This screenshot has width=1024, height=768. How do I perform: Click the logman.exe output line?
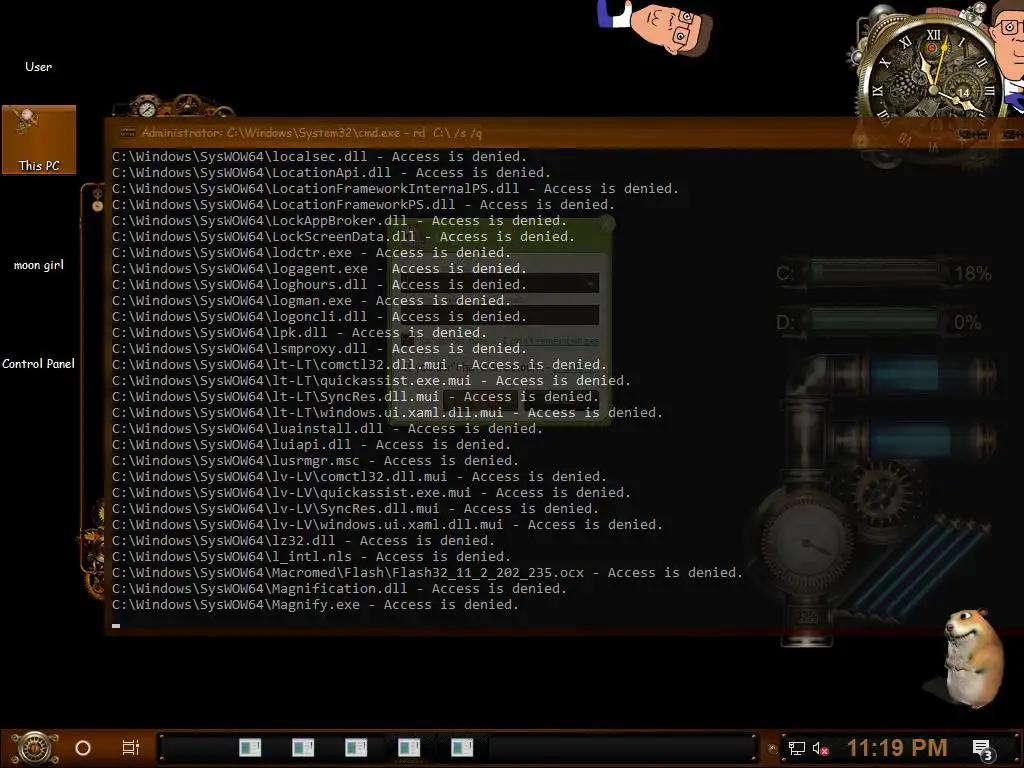point(312,300)
